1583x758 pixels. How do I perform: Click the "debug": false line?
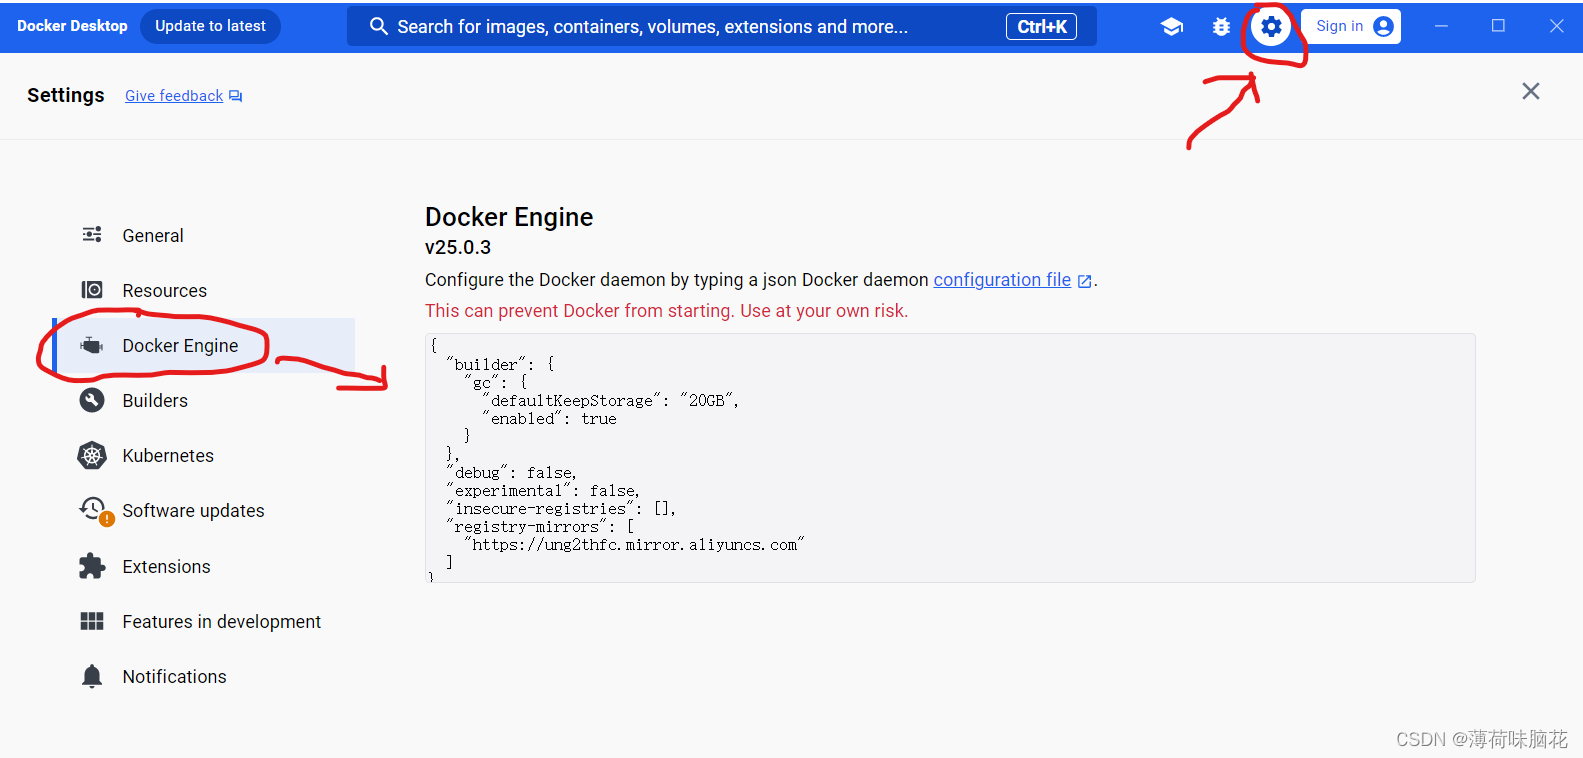[511, 473]
